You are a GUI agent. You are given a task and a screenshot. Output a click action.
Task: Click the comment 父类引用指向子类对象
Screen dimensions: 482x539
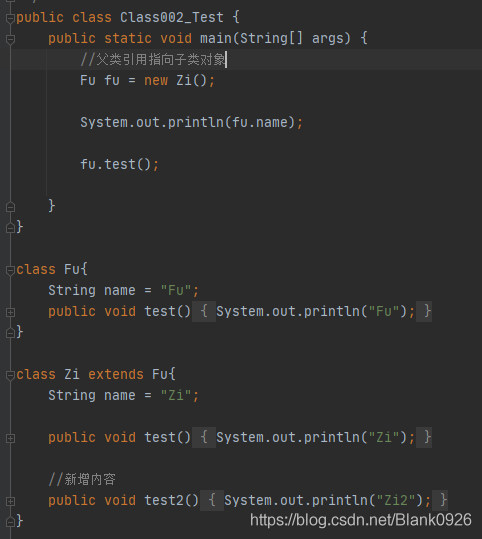click(153, 59)
